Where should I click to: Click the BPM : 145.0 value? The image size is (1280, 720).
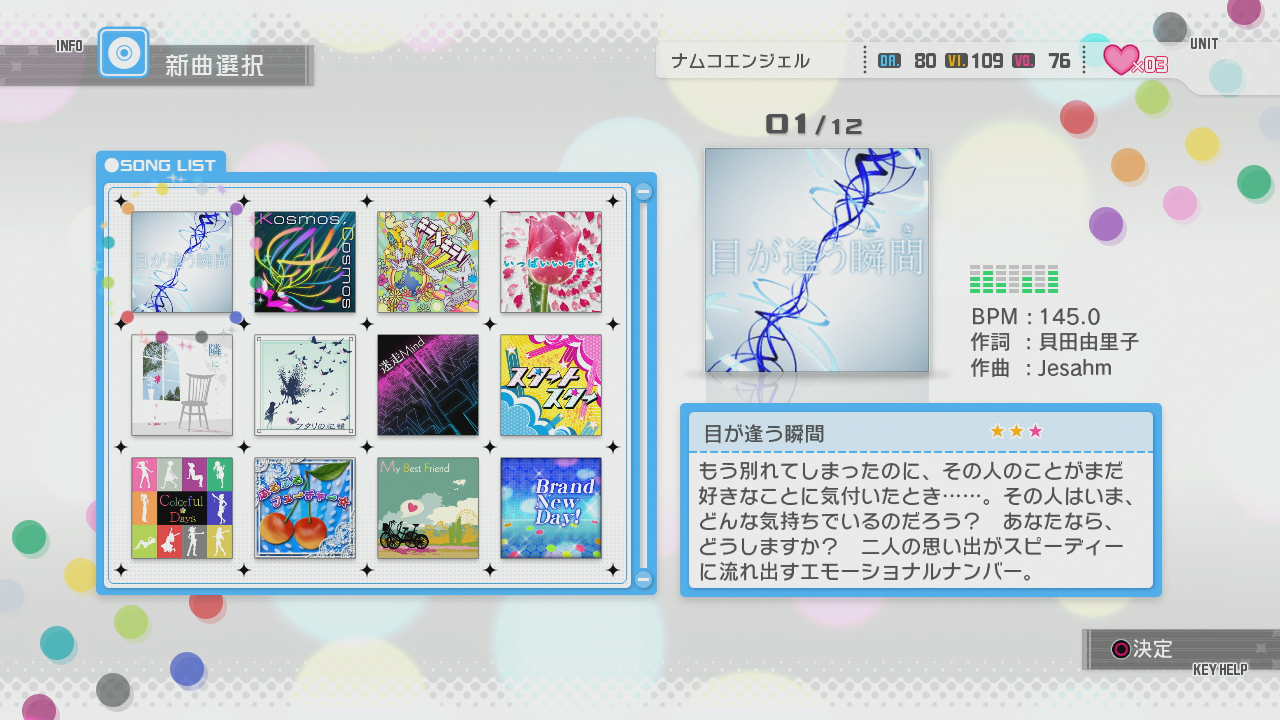click(x=1036, y=317)
